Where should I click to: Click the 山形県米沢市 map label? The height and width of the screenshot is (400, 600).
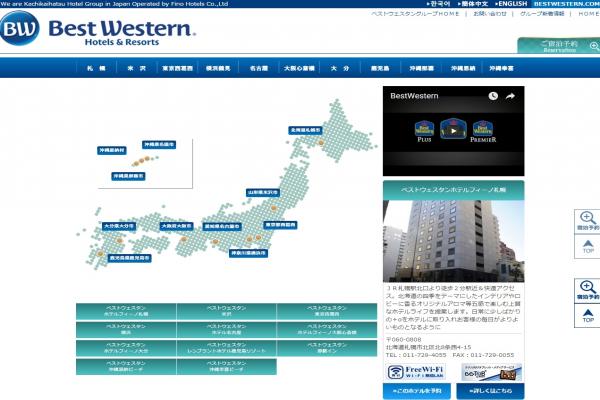click(x=262, y=193)
